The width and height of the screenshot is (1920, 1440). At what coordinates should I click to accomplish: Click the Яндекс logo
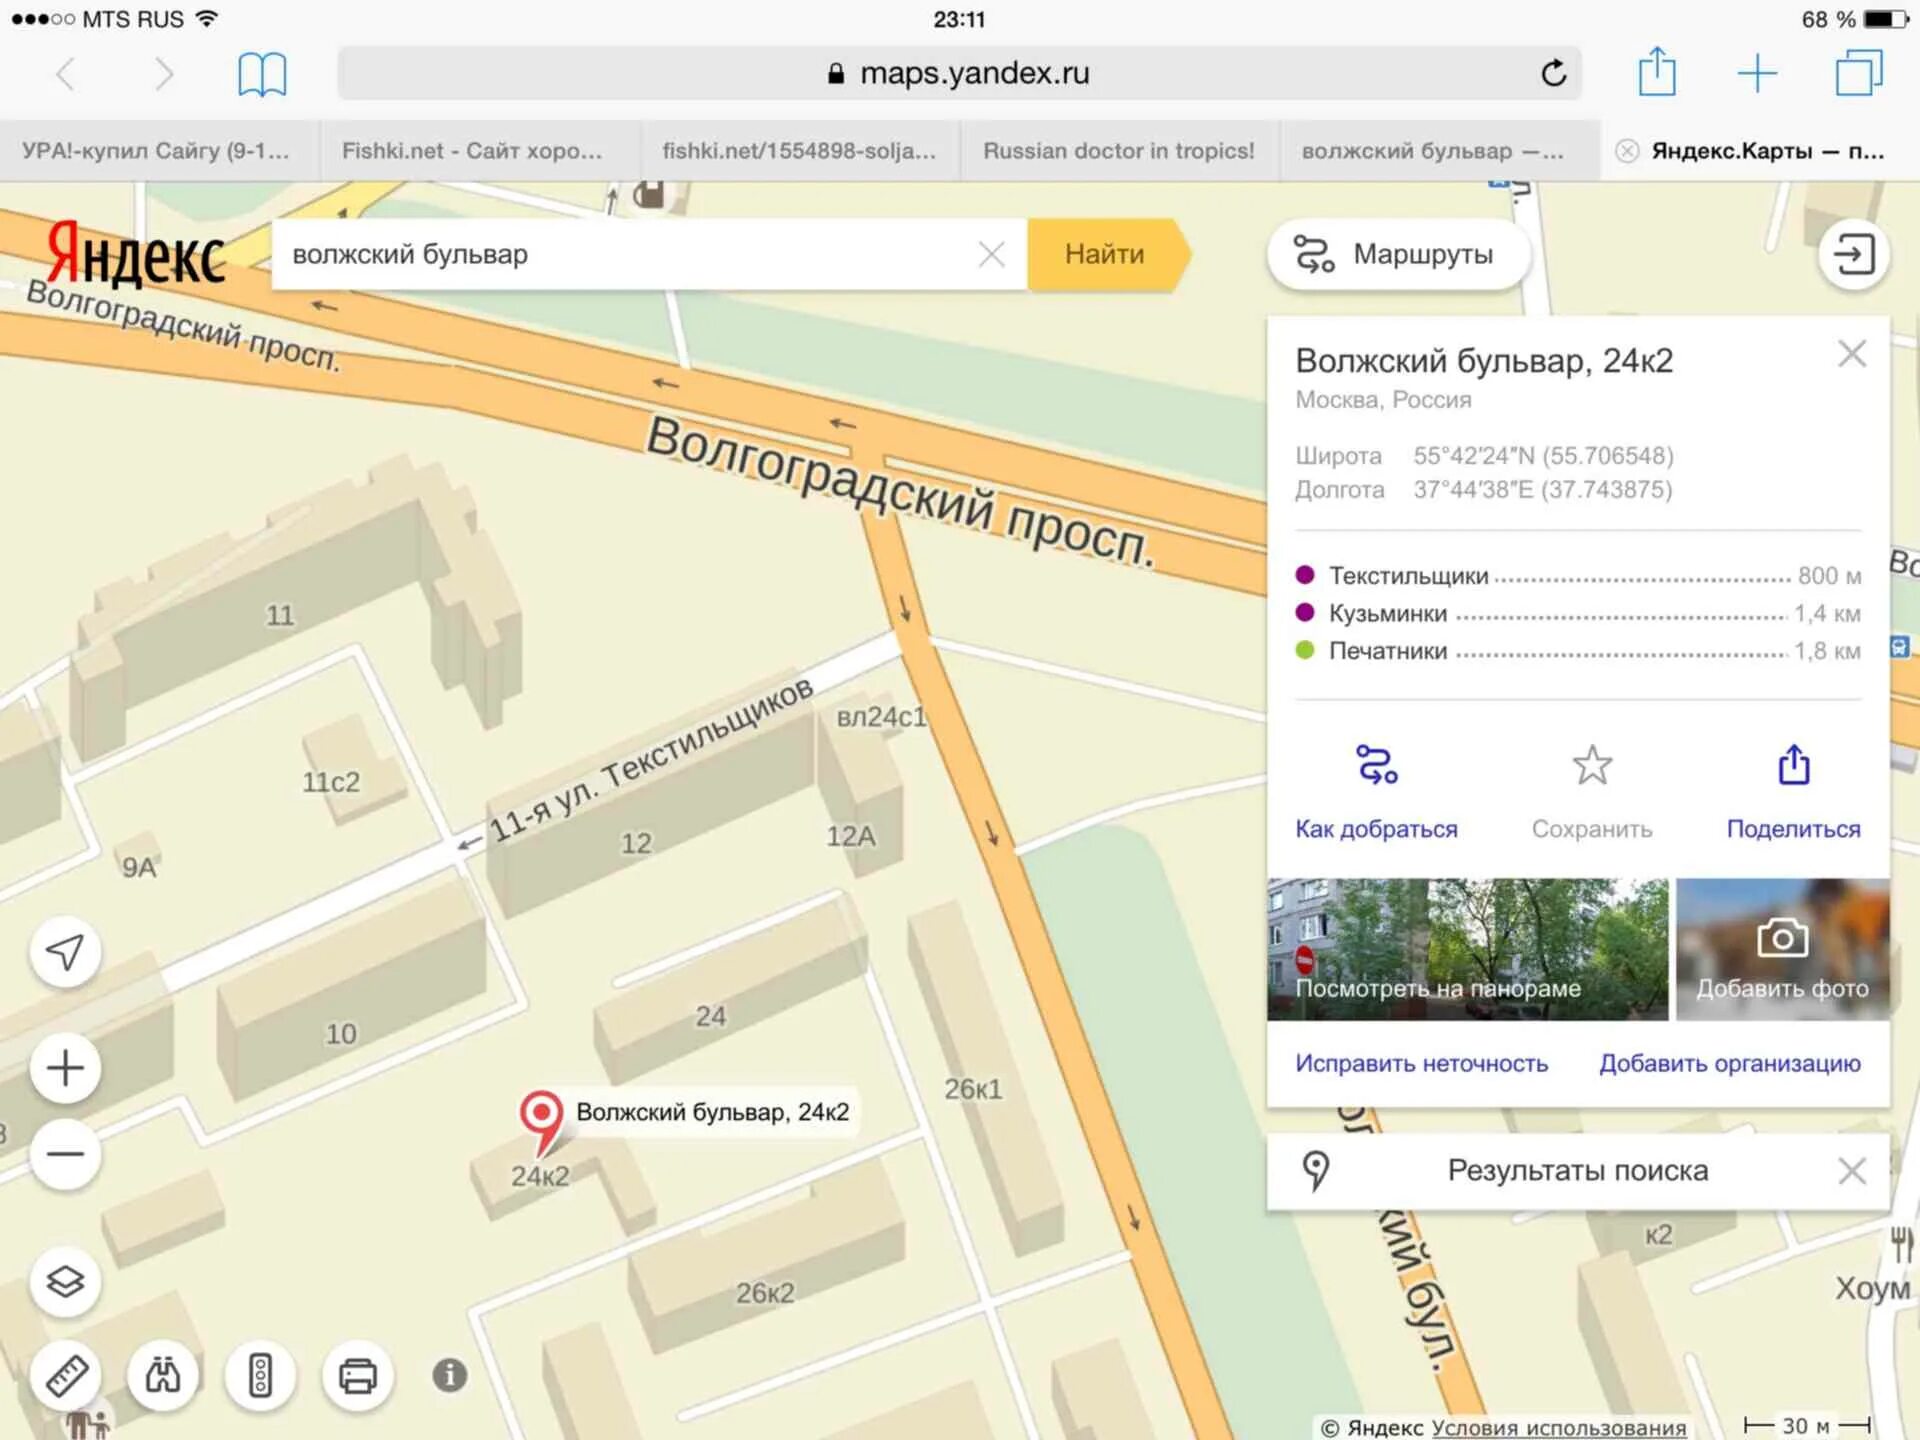(135, 255)
